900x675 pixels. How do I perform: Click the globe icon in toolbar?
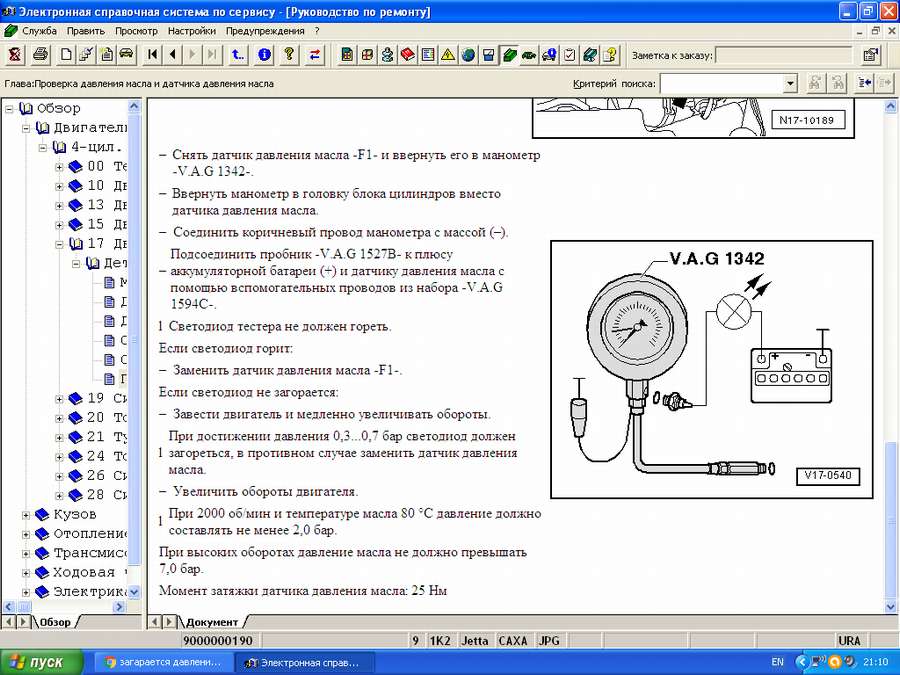468,55
